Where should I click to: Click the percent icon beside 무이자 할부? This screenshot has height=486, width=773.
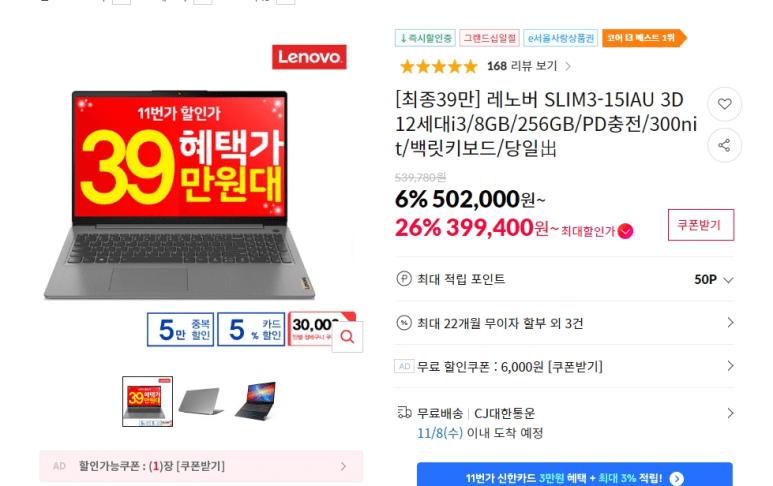coord(404,323)
